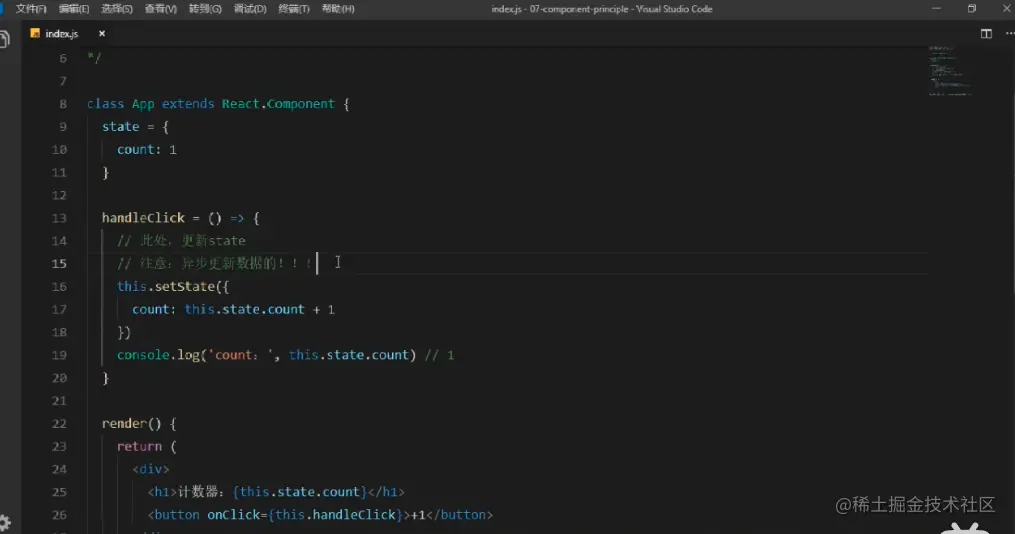Click the '<button onClick={this.handleClick}>' line
1015x534 pixels.
click(320, 515)
